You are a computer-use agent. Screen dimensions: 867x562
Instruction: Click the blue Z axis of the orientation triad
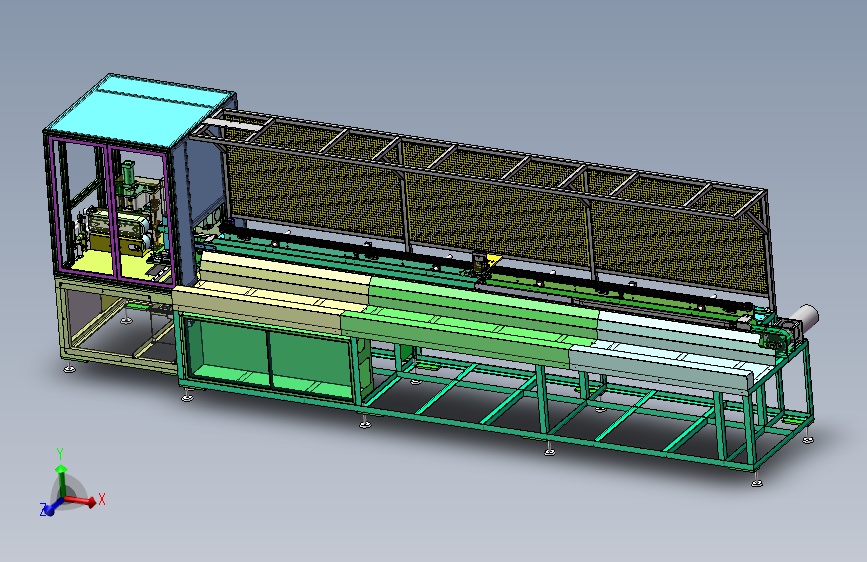tap(49, 507)
